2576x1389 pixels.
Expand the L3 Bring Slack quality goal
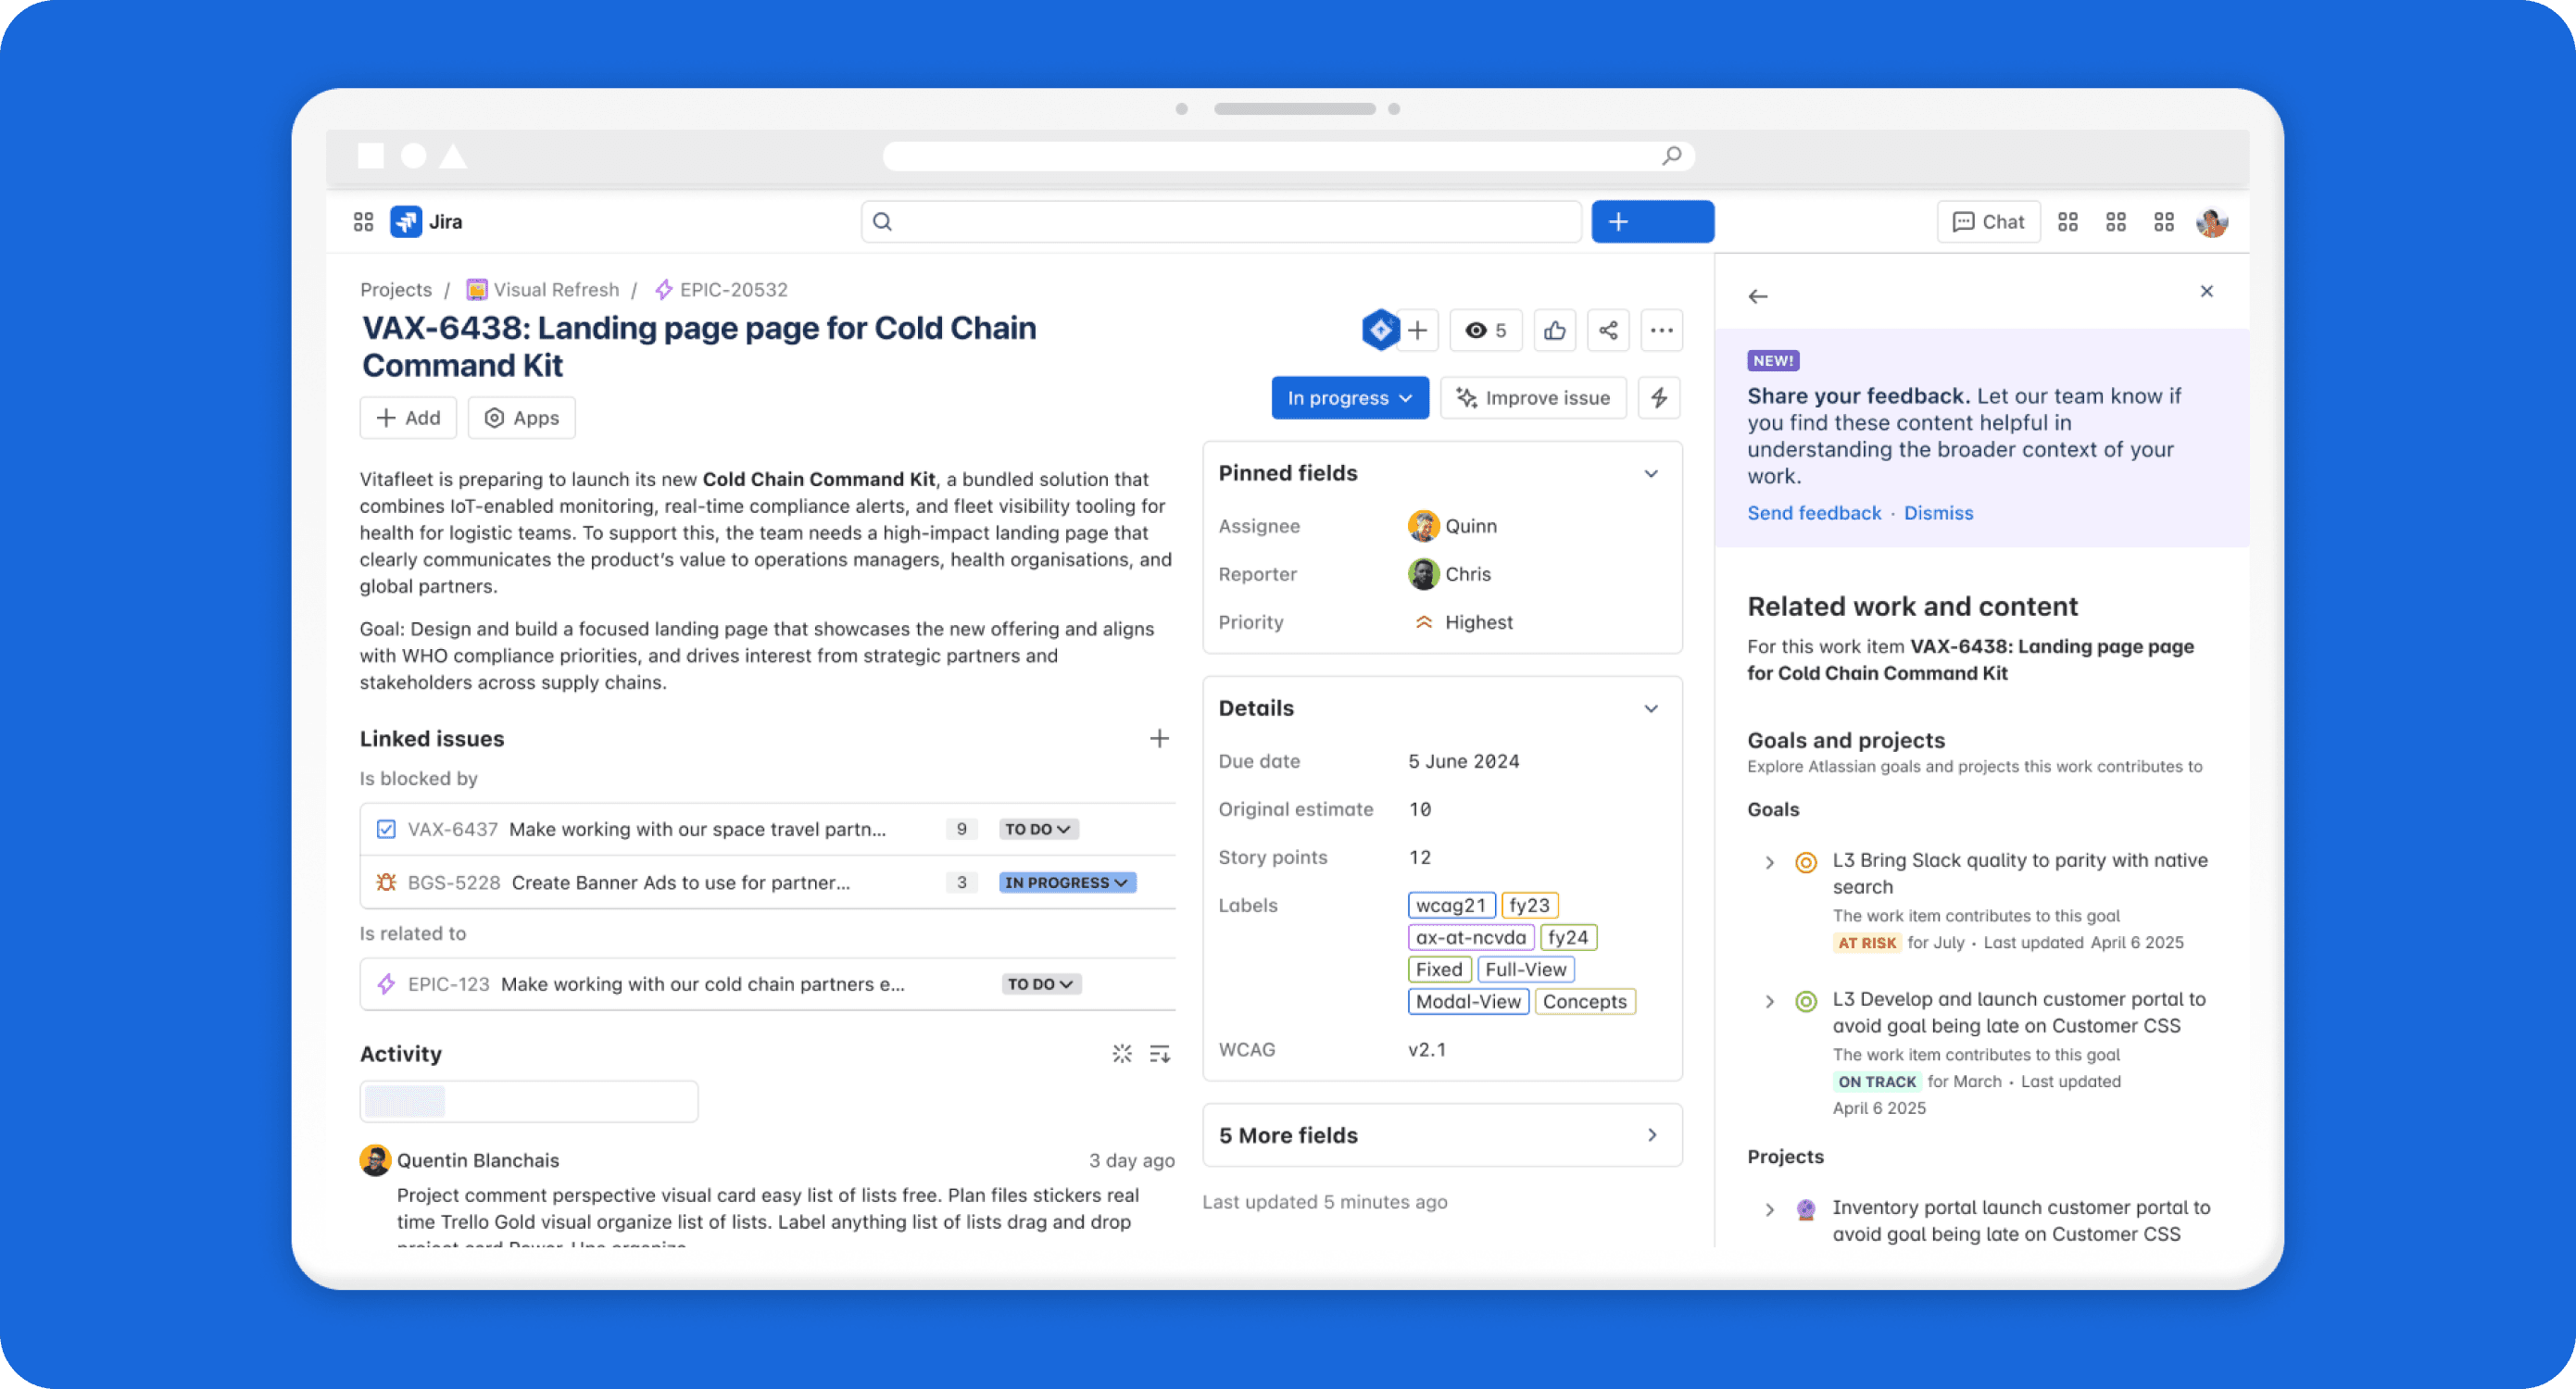[x=1769, y=862]
